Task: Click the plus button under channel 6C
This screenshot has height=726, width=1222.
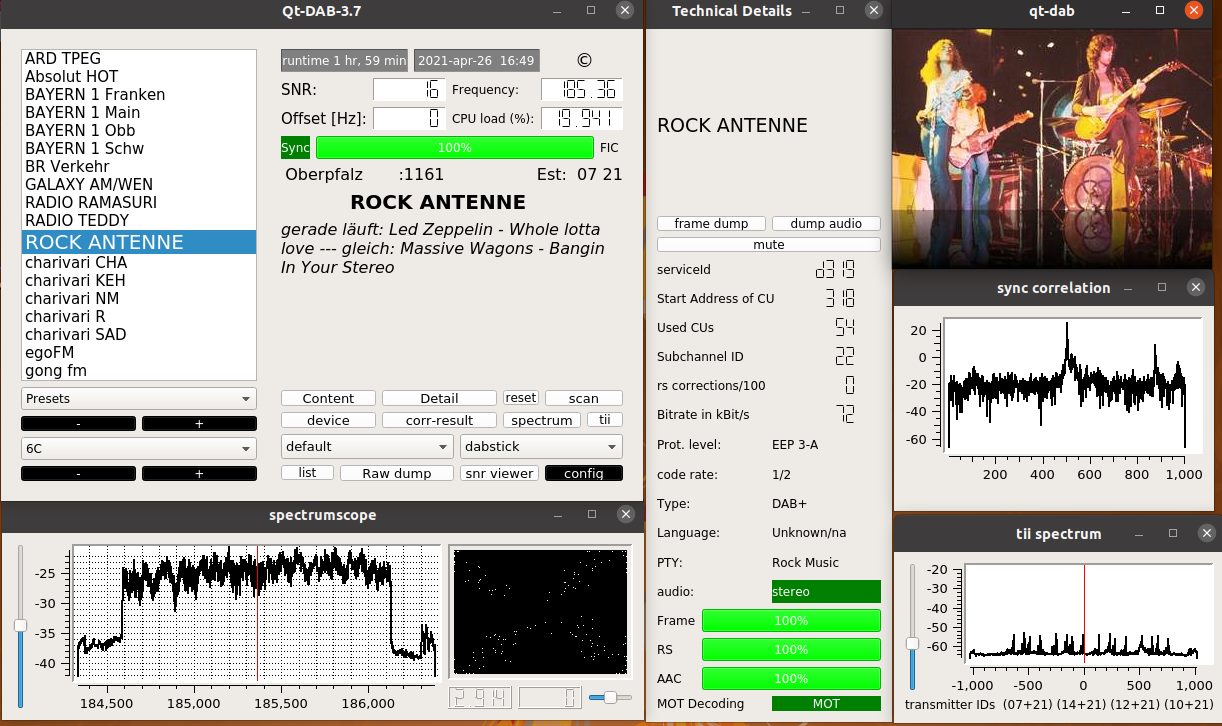Action: (199, 473)
